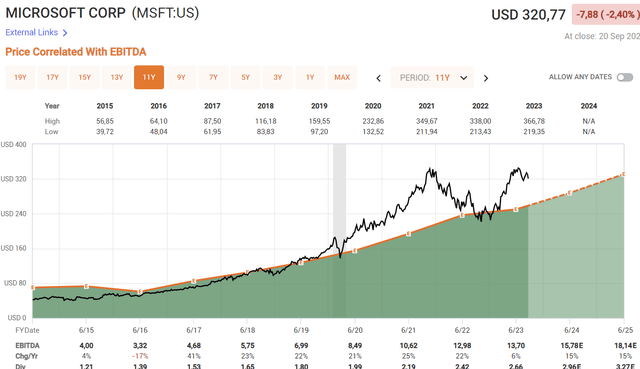Image resolution: width=640 pixels, height=369 pixels.
Task: Click the 6/20 EBITDA marker on chart
Action: coord(355,251)
